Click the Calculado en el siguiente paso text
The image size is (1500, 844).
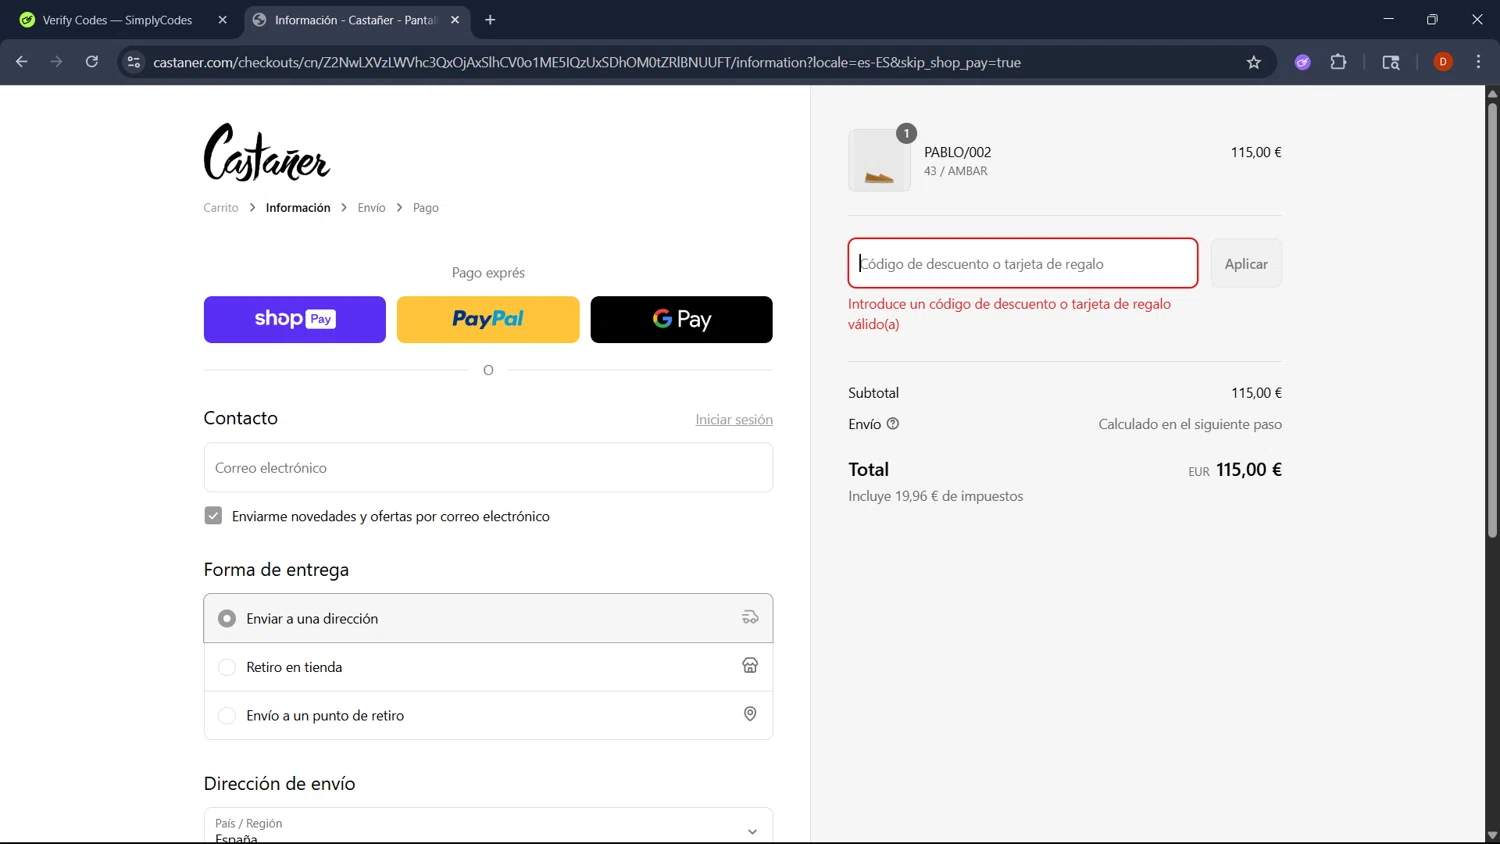pyautogui.click(x=1190, y=424)
